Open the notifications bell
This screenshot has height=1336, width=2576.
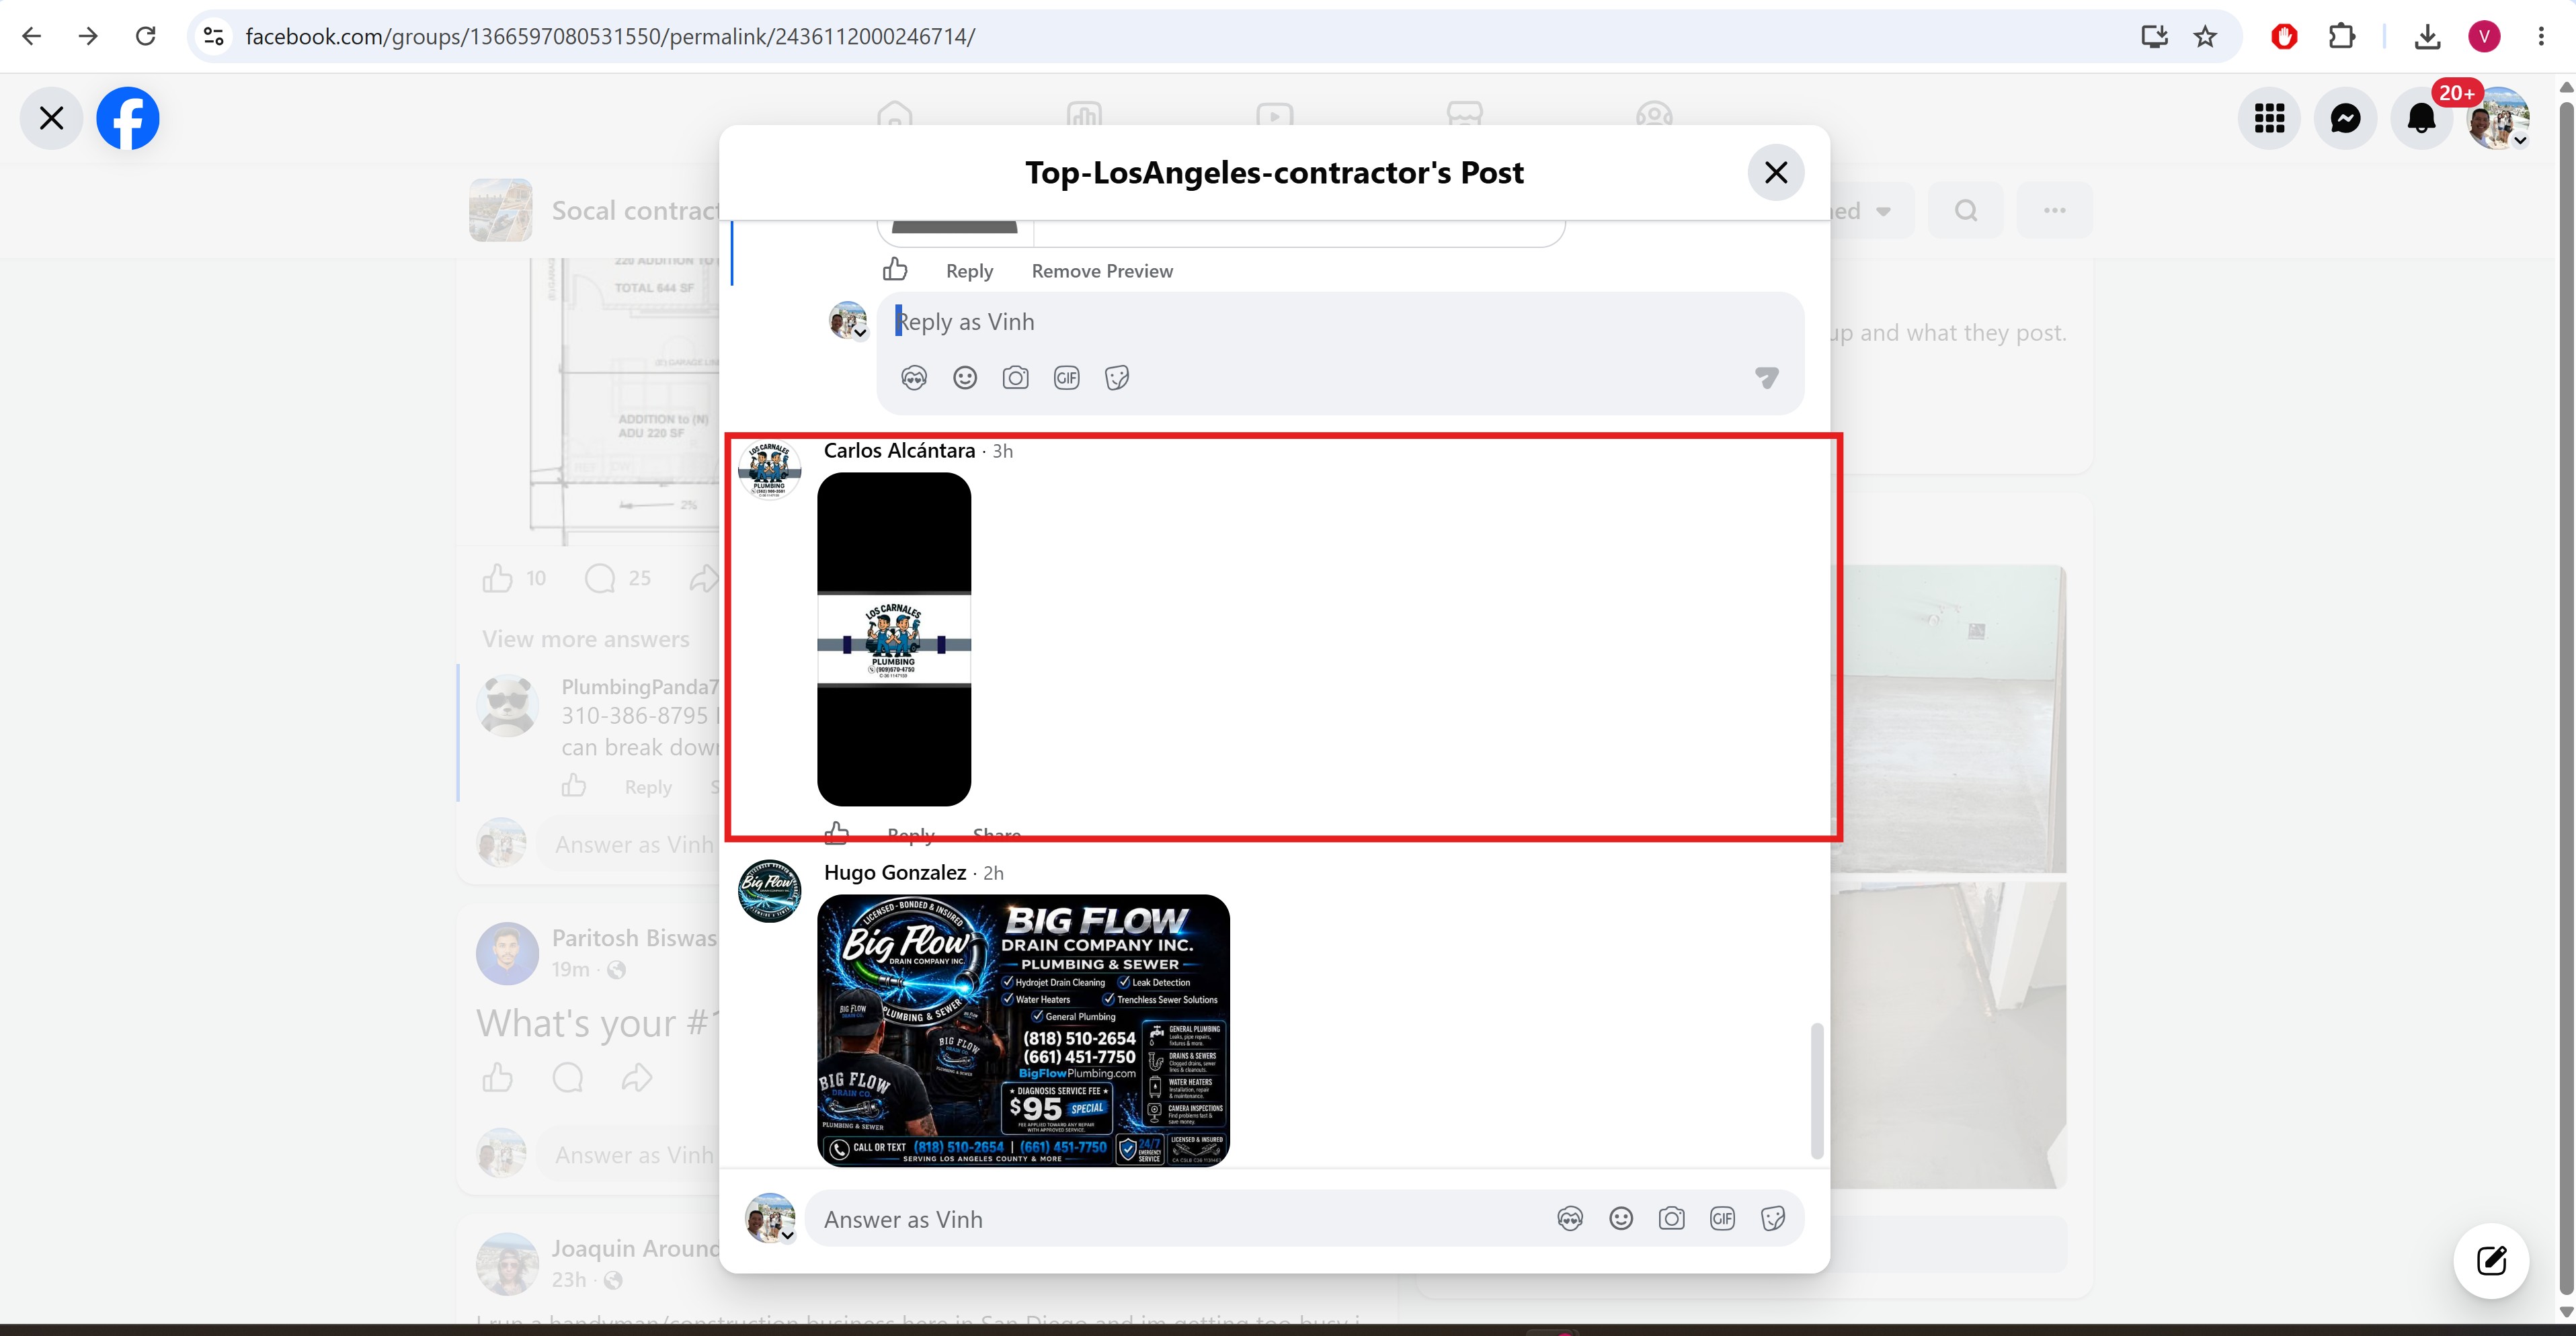coord(2421,118)
